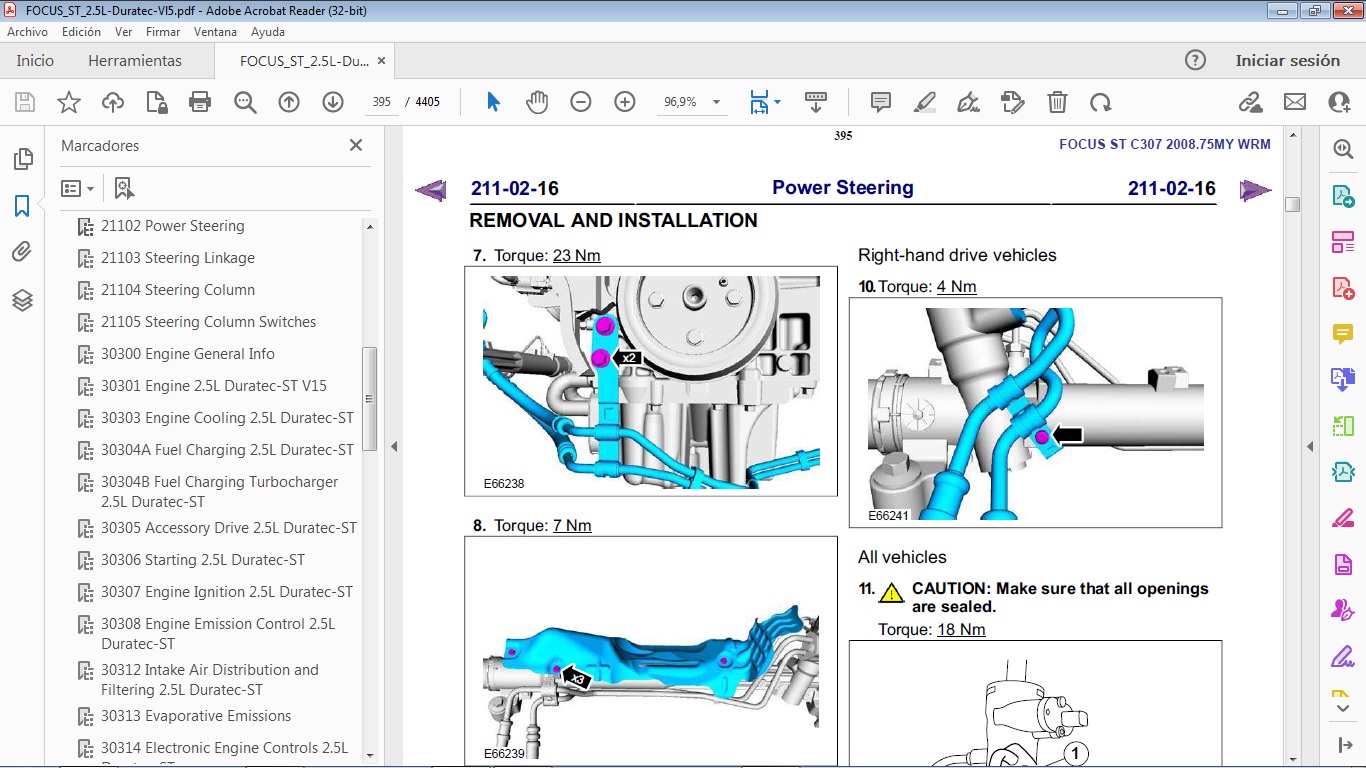Open bookmark 21104 Steering Column
This screenshot has width=1366, height=768.
(x=178, y=290)
